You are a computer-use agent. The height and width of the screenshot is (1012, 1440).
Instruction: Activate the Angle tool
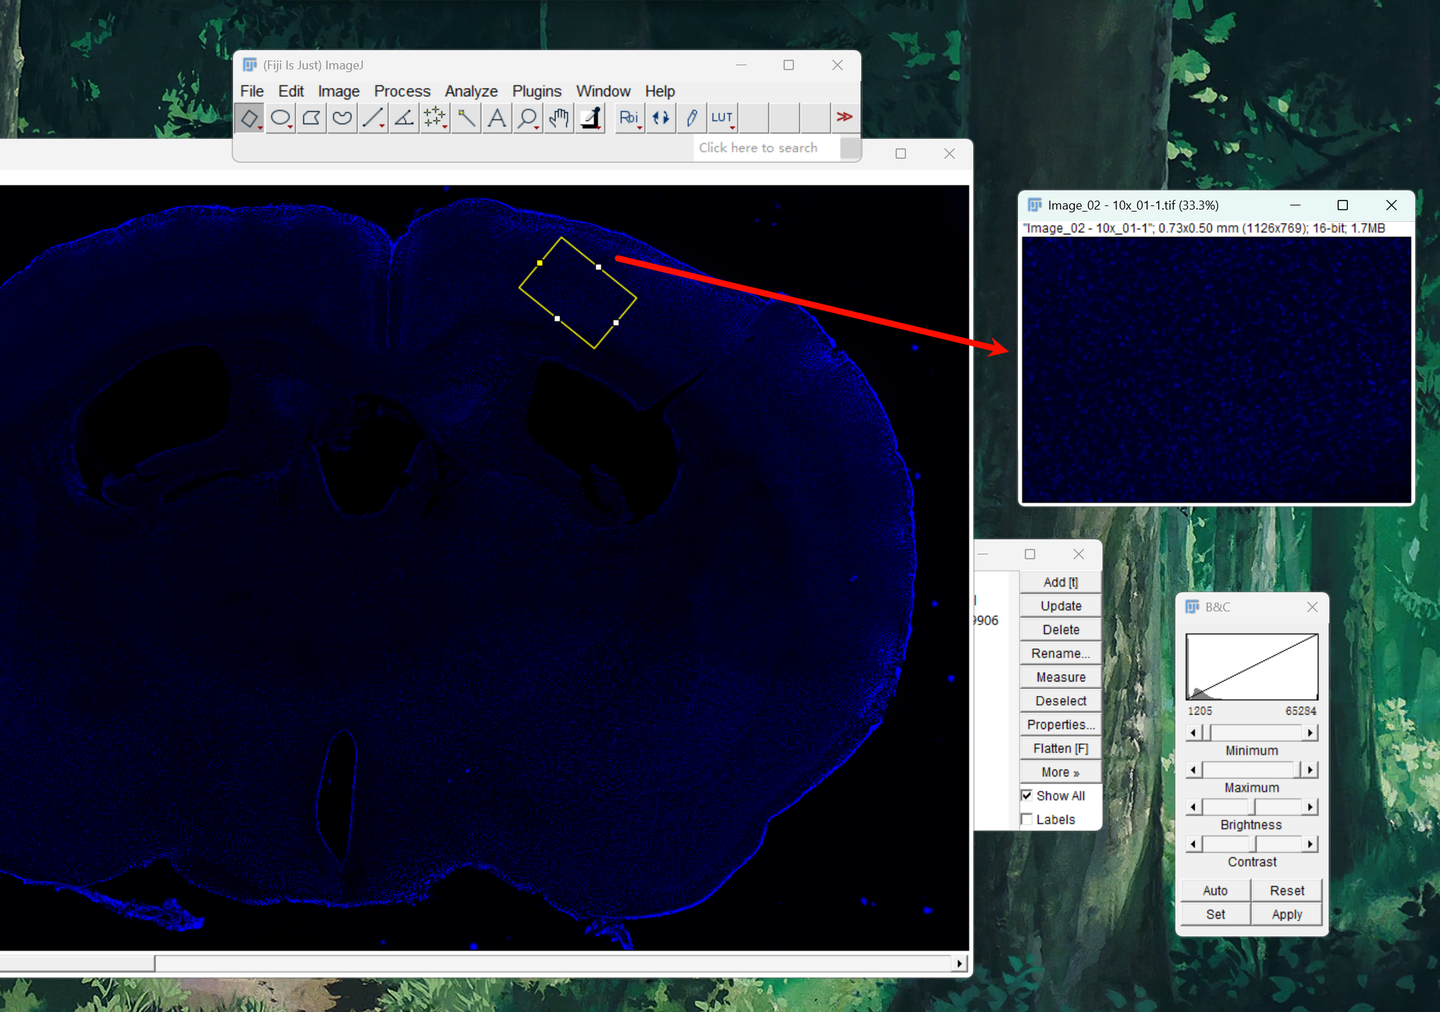[404, 118]
